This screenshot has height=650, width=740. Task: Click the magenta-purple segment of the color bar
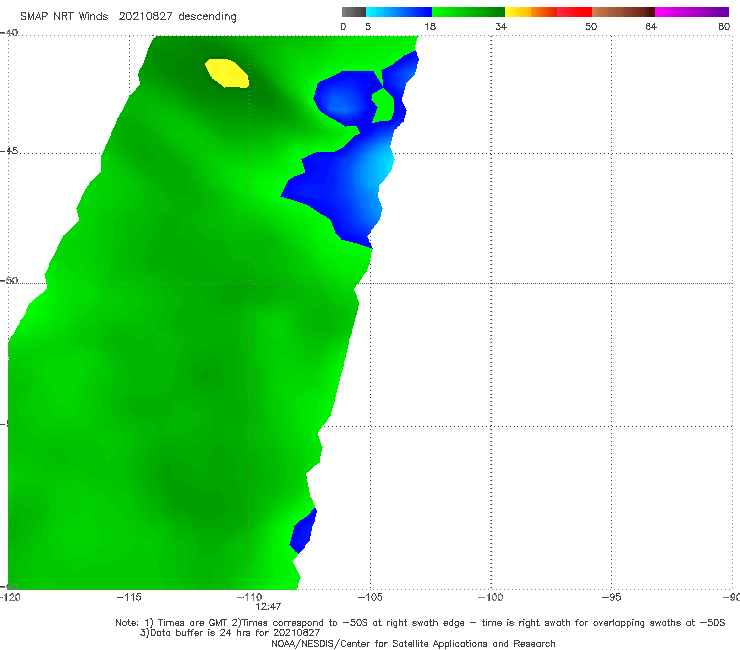(692, 12)
